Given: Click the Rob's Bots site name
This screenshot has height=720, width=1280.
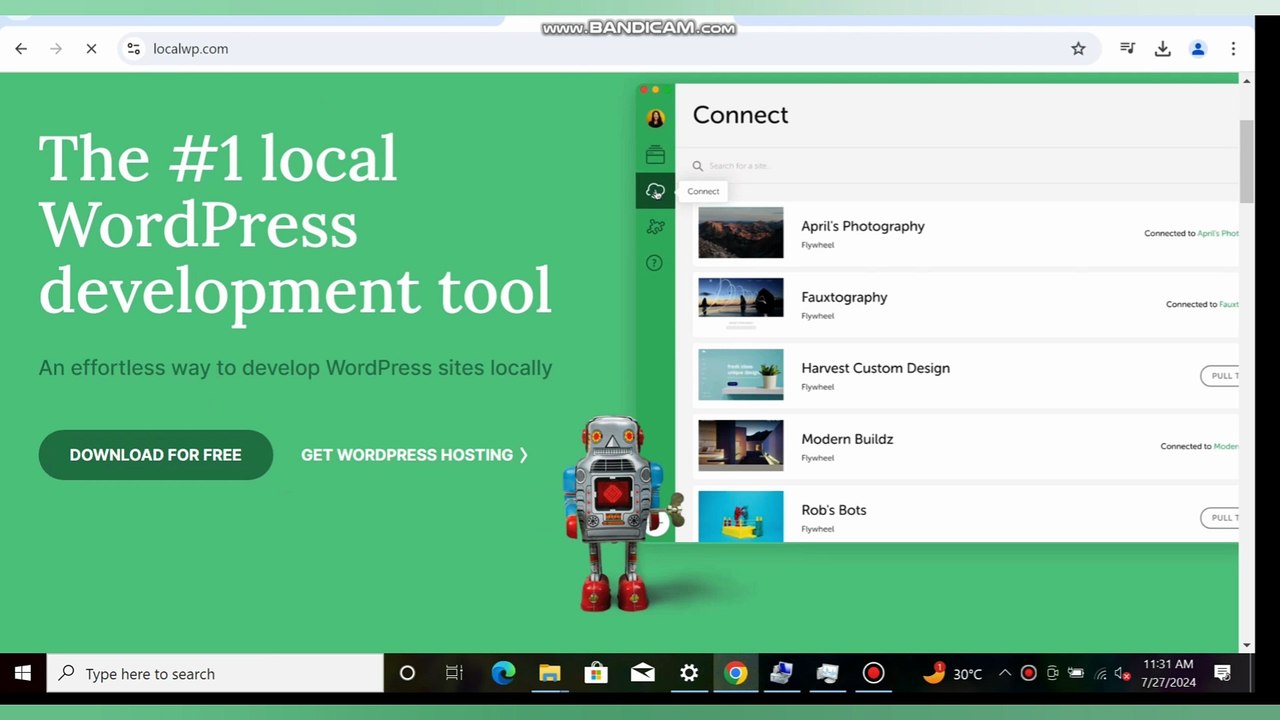Looking at the screenshot, I should point(834,510).
